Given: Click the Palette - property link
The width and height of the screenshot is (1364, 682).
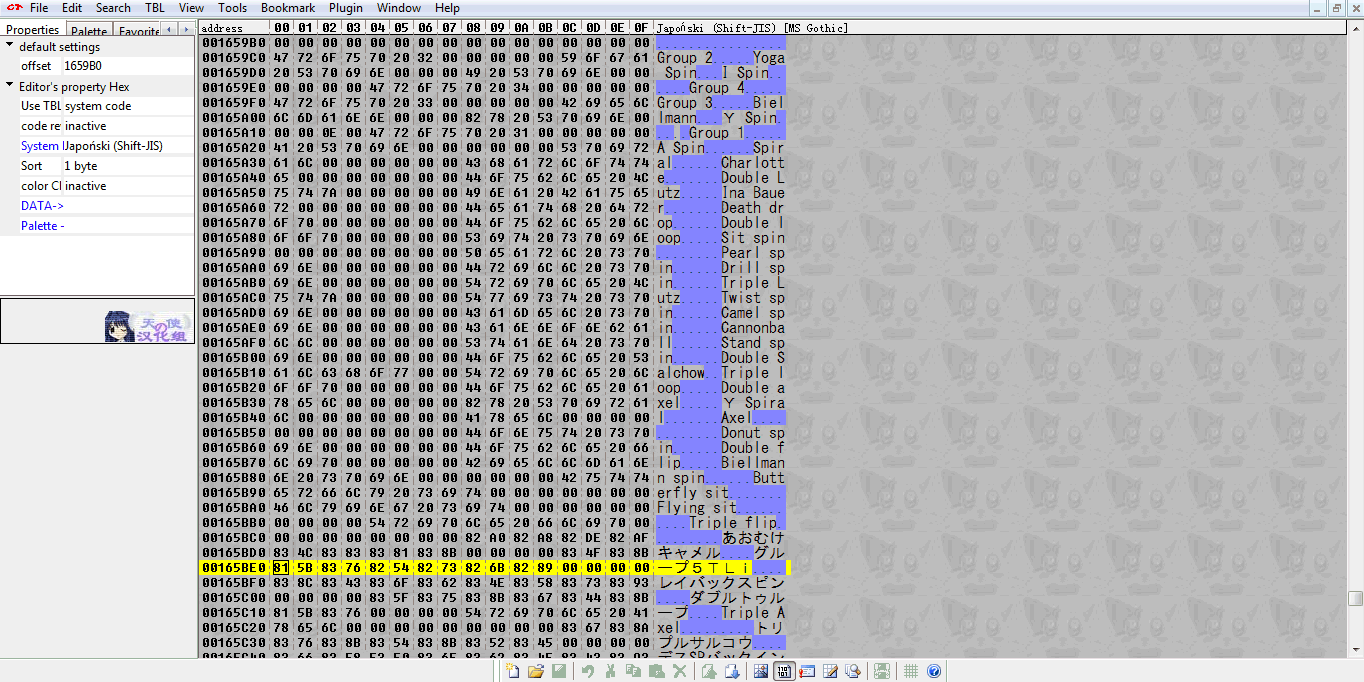Looking at the screenshot, I should tap(42, 226).
